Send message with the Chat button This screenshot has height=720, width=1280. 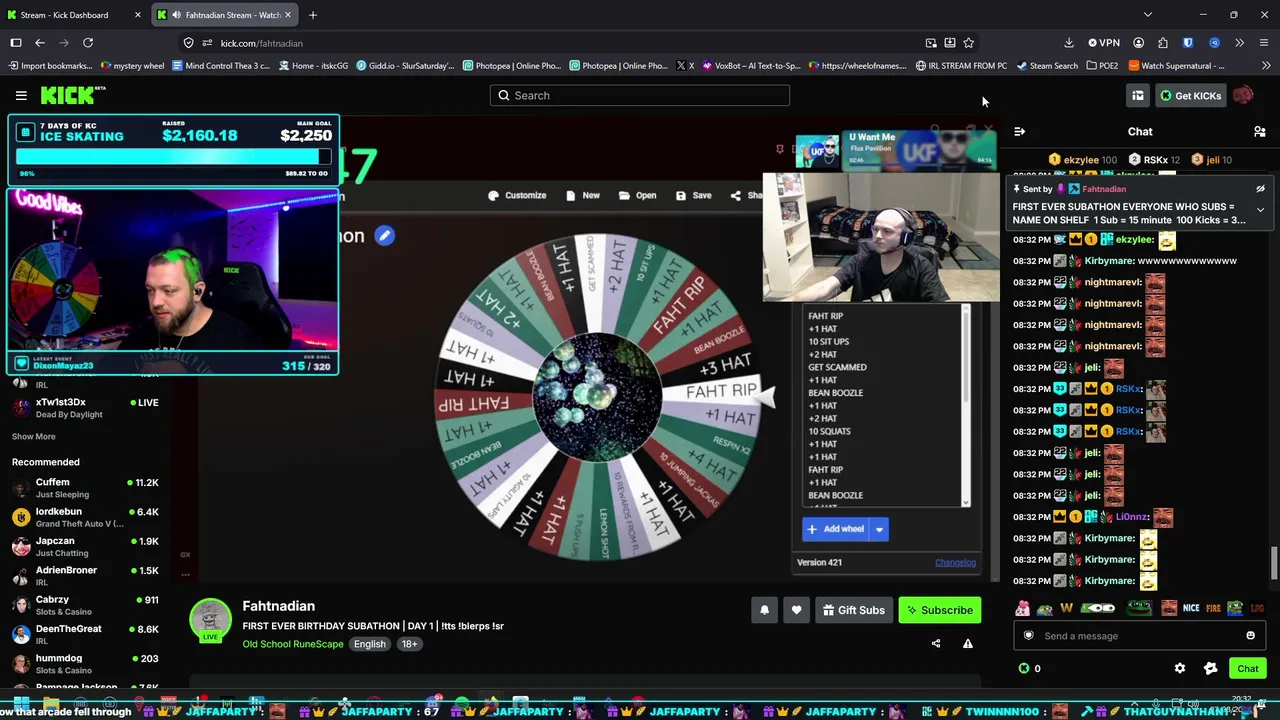point(1247,668)
